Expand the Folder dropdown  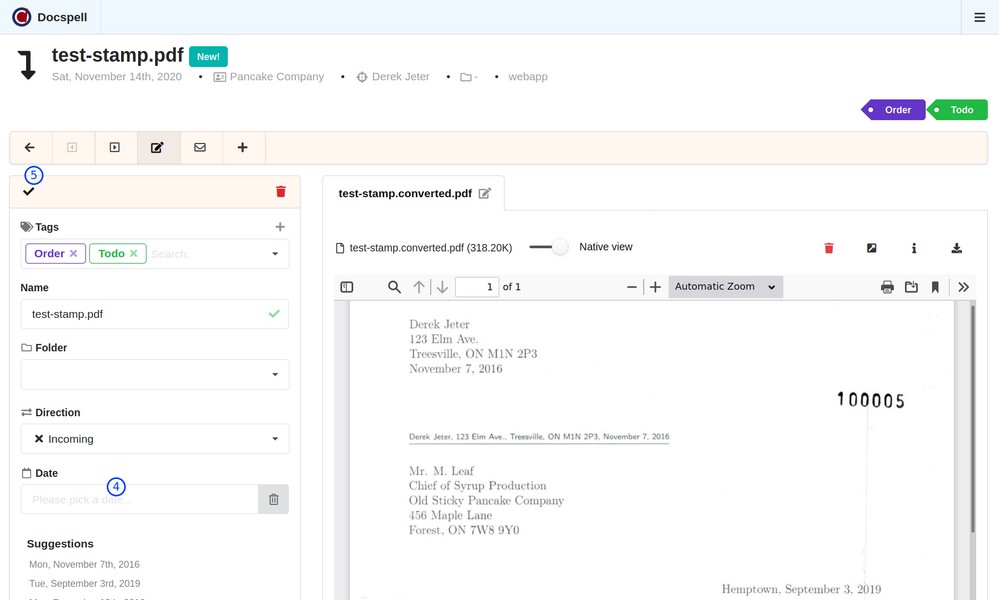pos(155,374)
